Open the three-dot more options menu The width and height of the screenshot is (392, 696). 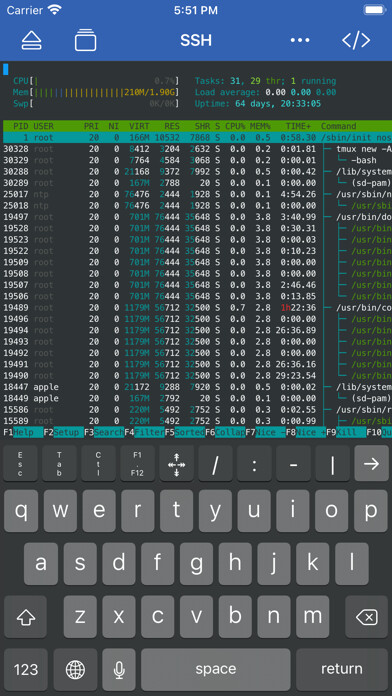[x=300, y=40]
